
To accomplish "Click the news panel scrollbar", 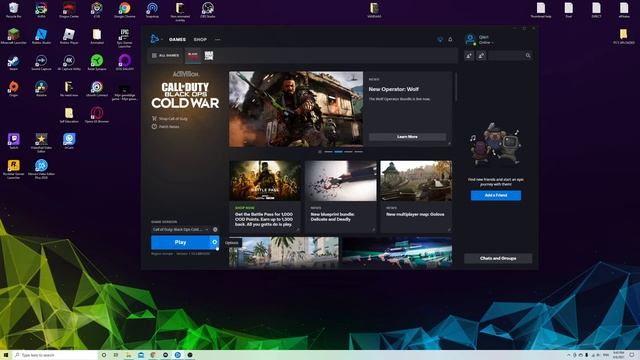I will pyautogui.click(x=456, y=87).
